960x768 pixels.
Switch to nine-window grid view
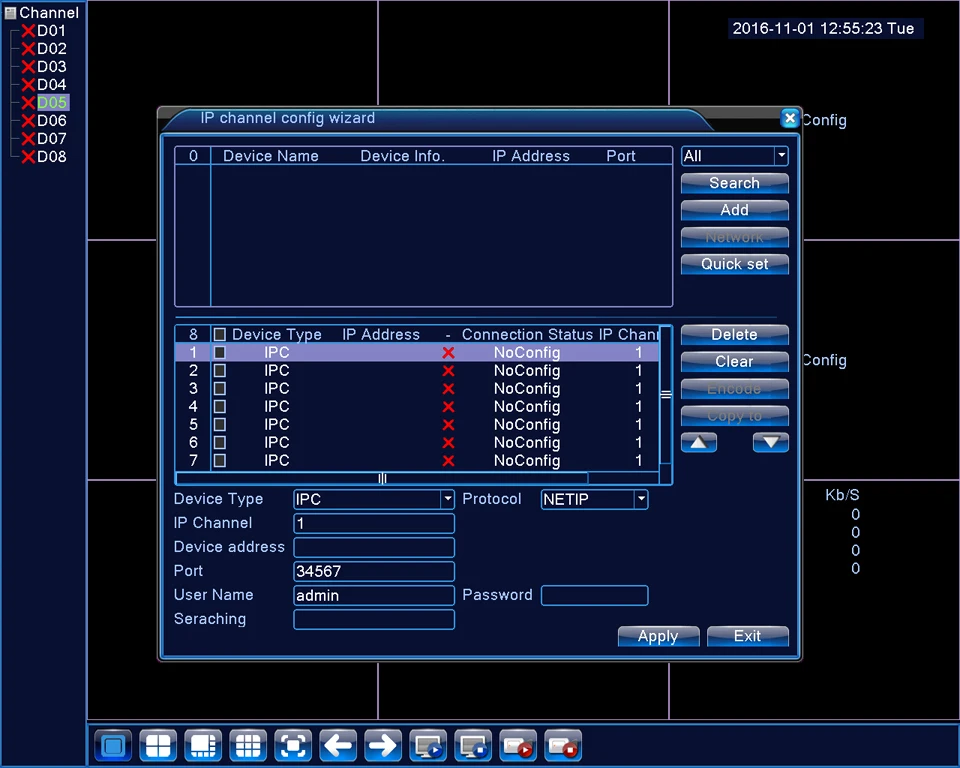(248, 745)
